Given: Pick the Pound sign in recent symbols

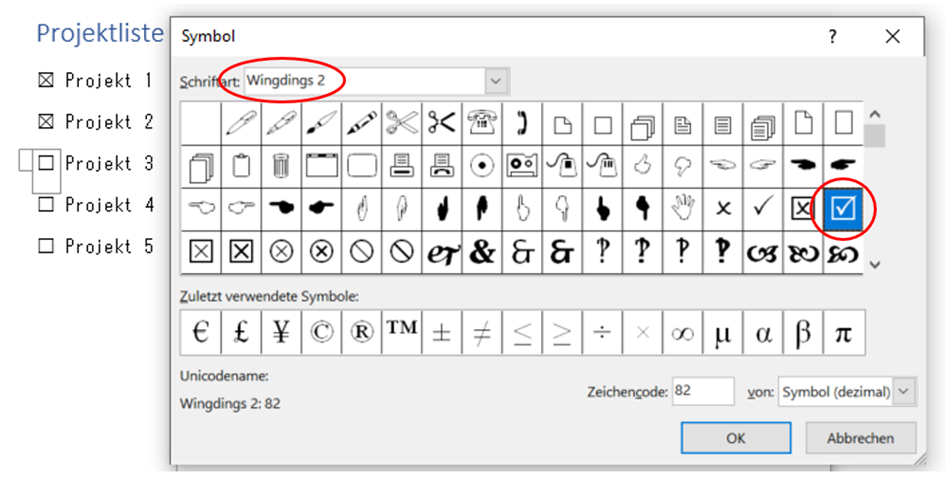Looking at the screenshot, I should pyautogui.click(x=241, y=333).
